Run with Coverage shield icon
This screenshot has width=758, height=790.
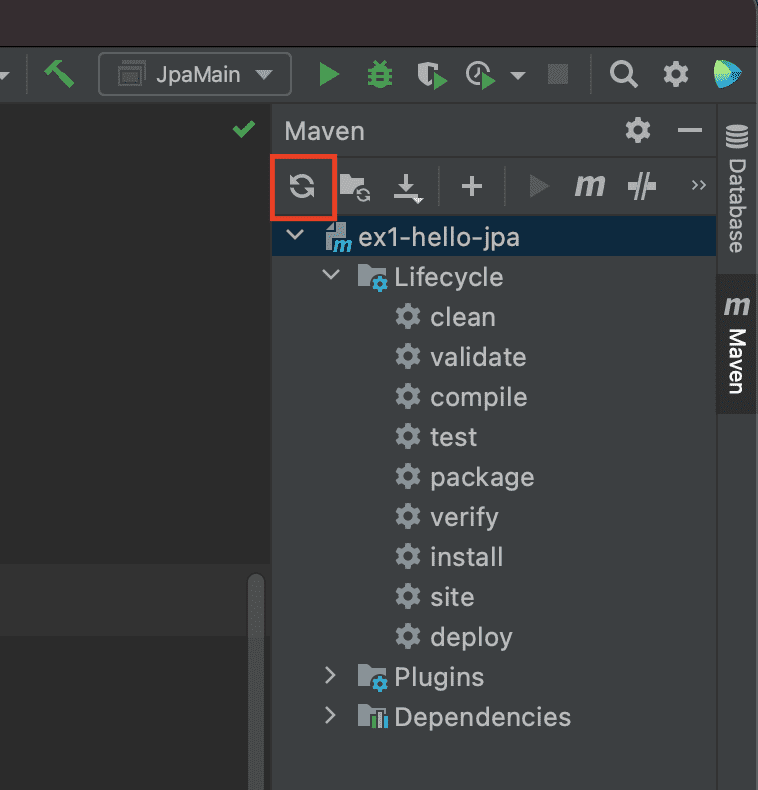pos(432,75)
